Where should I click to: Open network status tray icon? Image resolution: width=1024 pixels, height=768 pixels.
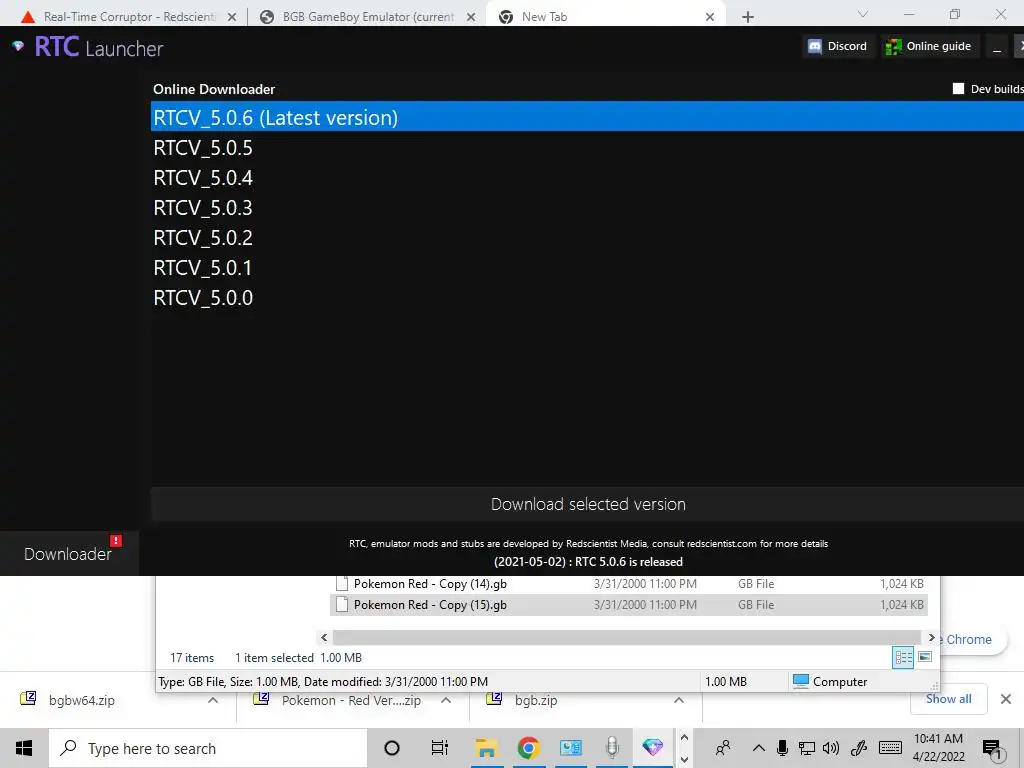coord(807,748)
